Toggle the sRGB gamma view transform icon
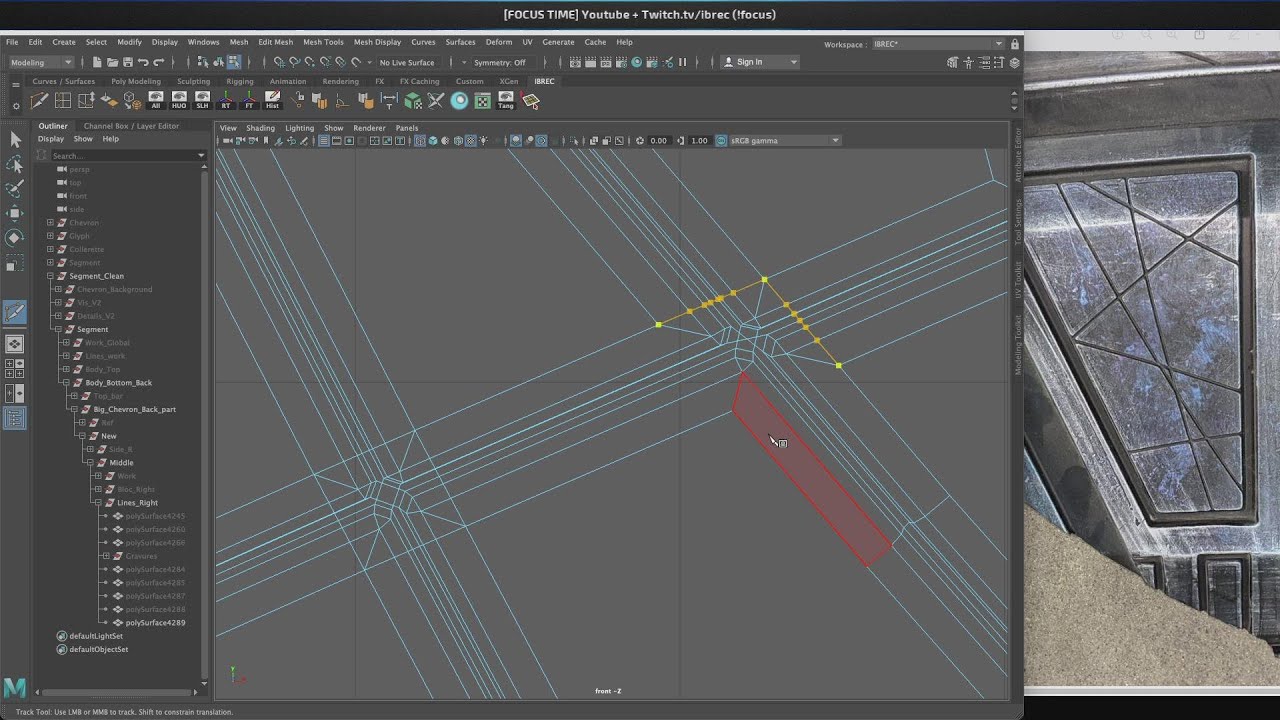The width and height of the screenshot is (1280, 720). tap(721, 141)
